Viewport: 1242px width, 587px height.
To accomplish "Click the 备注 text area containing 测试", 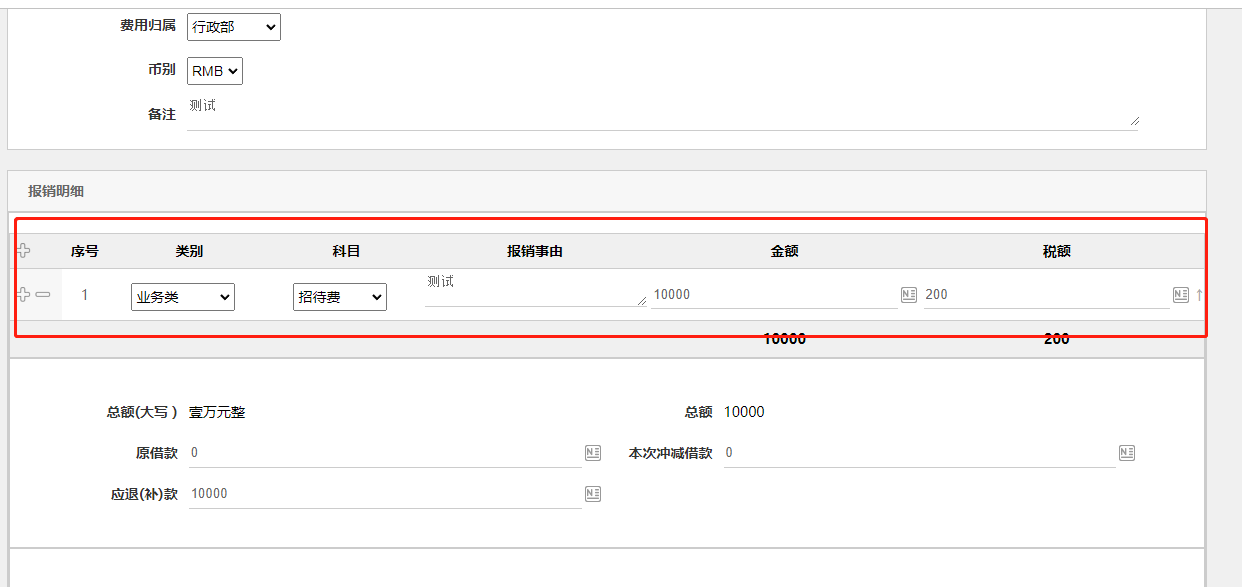I will pos(662,112).
